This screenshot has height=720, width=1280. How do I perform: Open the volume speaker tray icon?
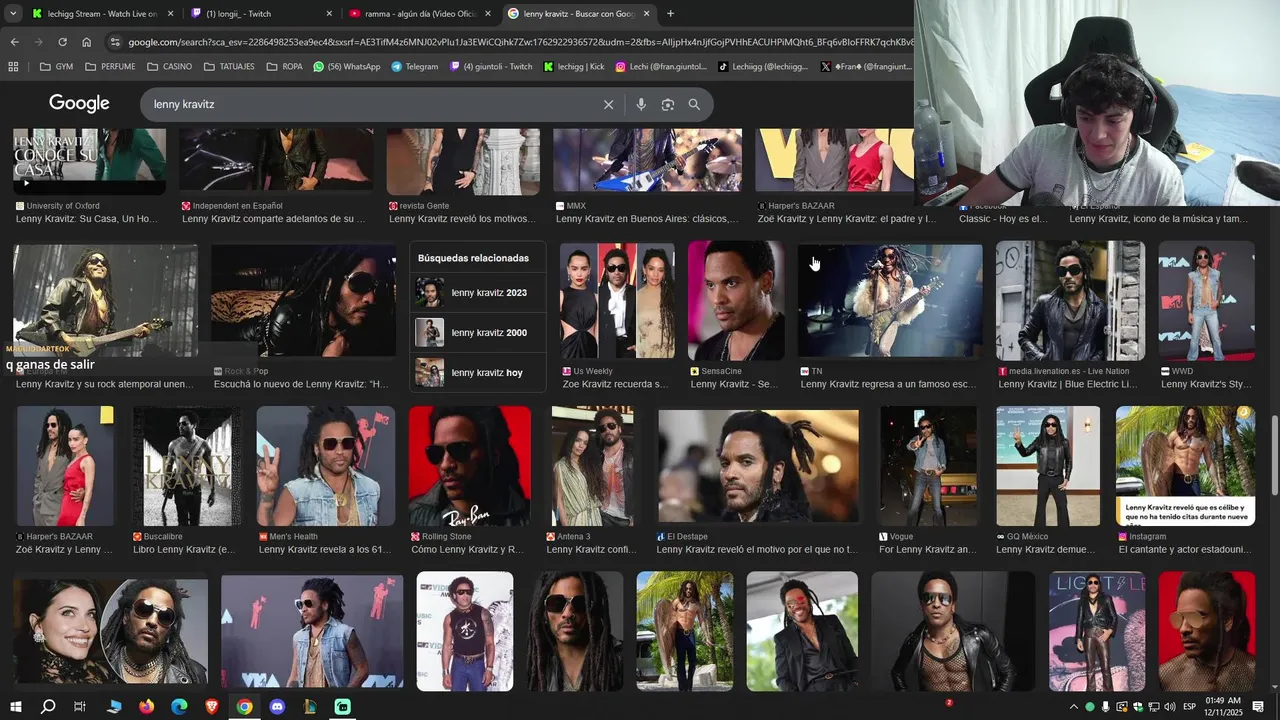click(x=1170, y=707)
